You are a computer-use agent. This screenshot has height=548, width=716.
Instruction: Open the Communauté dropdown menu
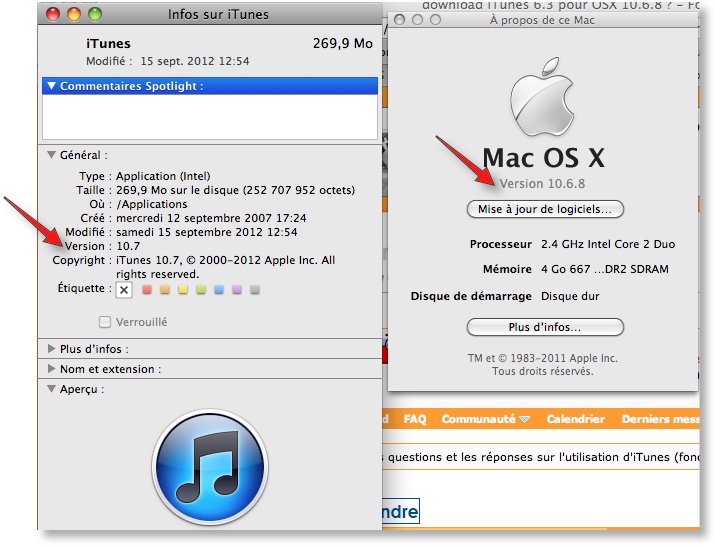click(485, 420)
